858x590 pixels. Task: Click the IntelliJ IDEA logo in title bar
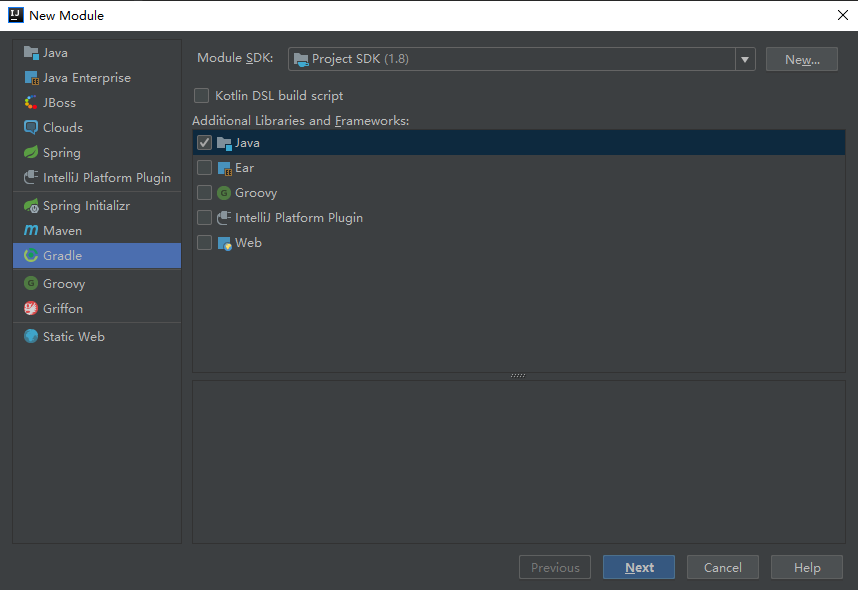(16, 15)
